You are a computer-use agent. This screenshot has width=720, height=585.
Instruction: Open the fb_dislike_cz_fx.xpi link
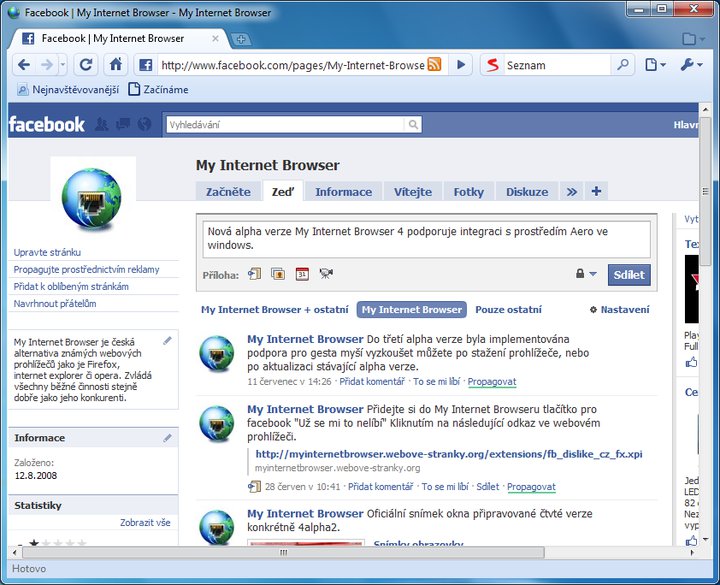[x=449, y=454]
